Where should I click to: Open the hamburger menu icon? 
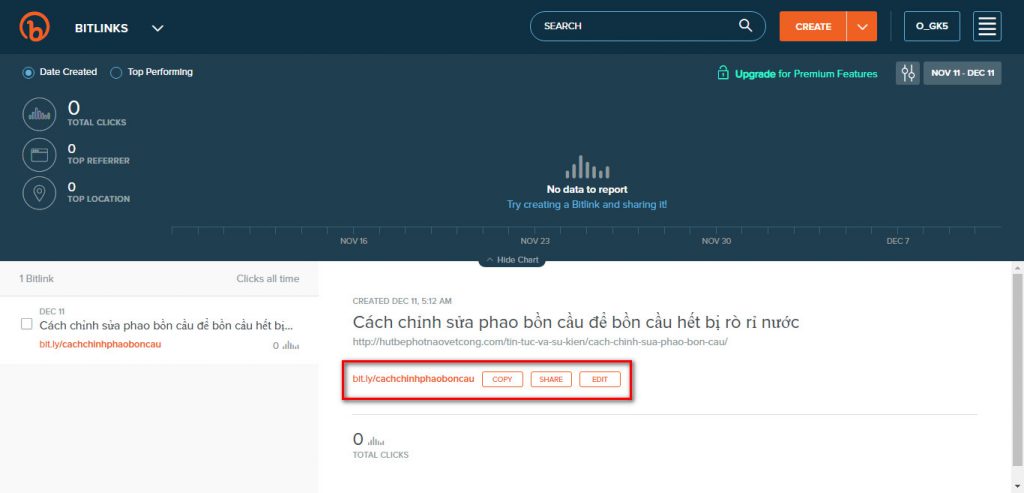click(987, 27)
